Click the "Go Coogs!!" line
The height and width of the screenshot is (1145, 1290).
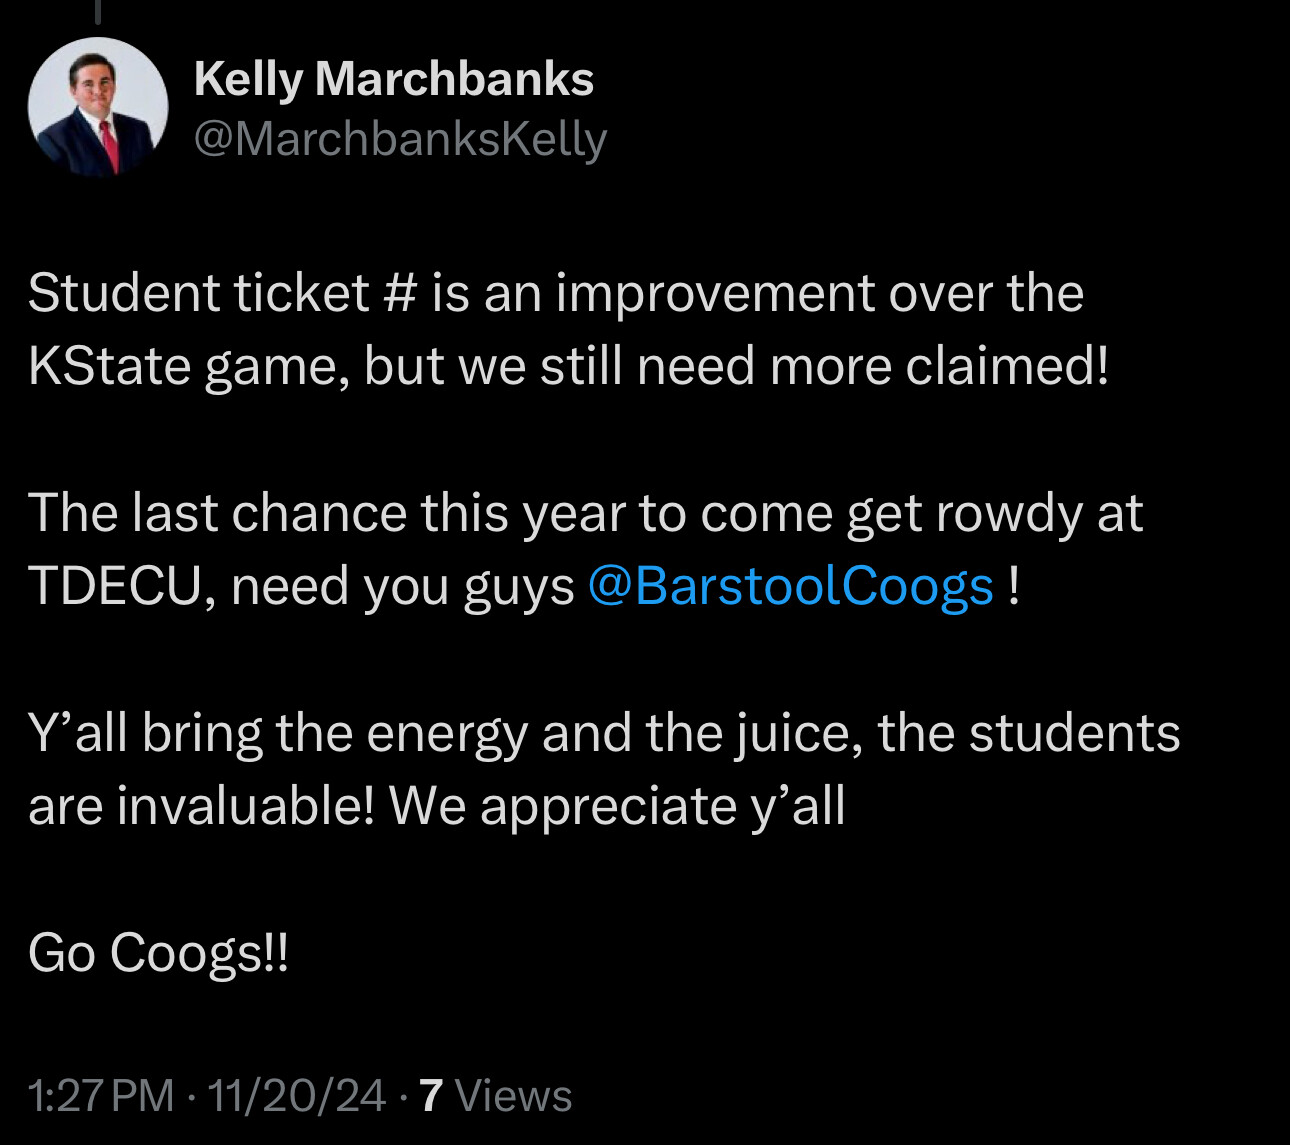pos(158,951)
